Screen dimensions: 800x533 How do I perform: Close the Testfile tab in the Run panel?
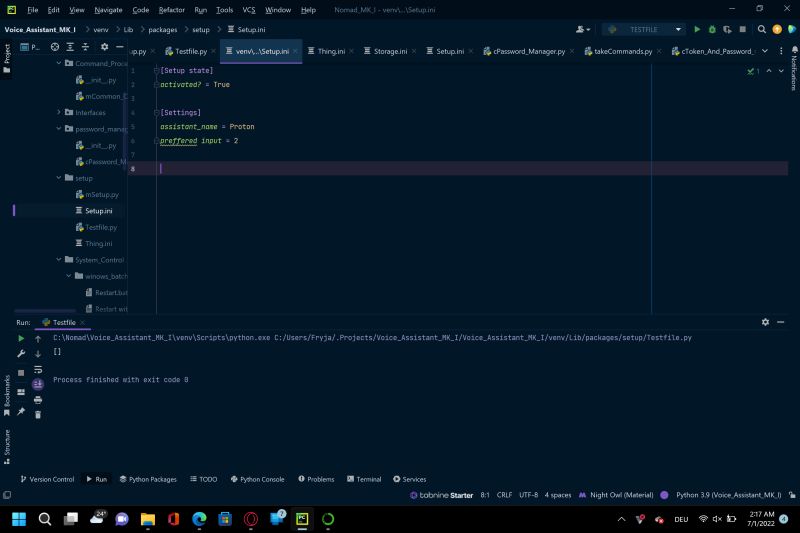click(x=82, y=322)
